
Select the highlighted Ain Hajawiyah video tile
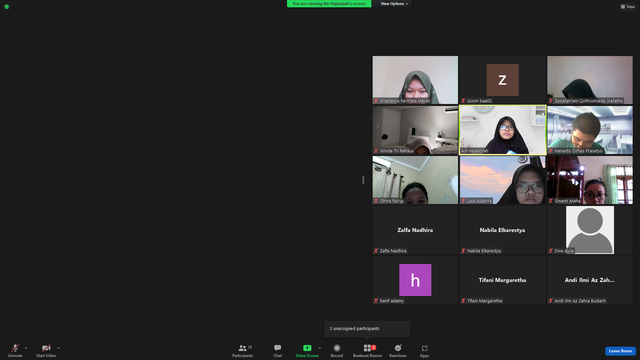coord(502,130)
